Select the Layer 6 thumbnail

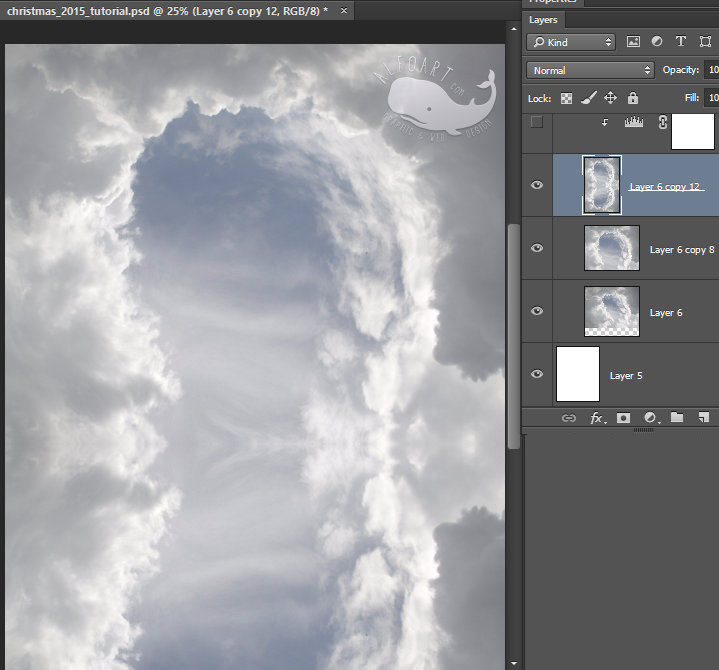(x=611, y=311)
